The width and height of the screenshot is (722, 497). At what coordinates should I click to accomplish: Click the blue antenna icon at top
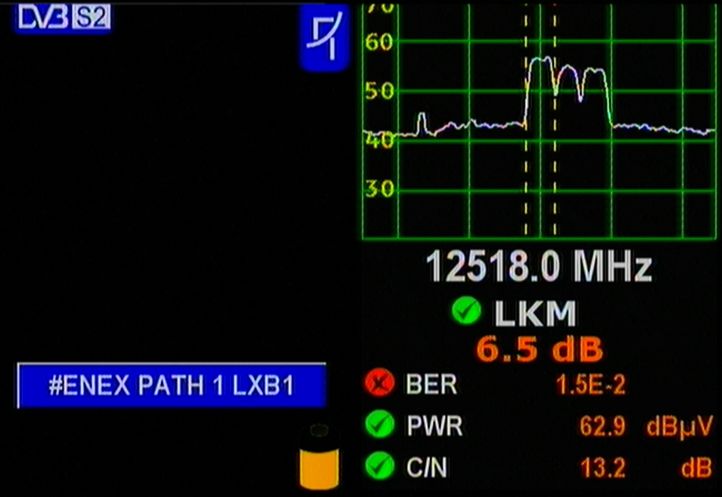click(x=325, y=38)
